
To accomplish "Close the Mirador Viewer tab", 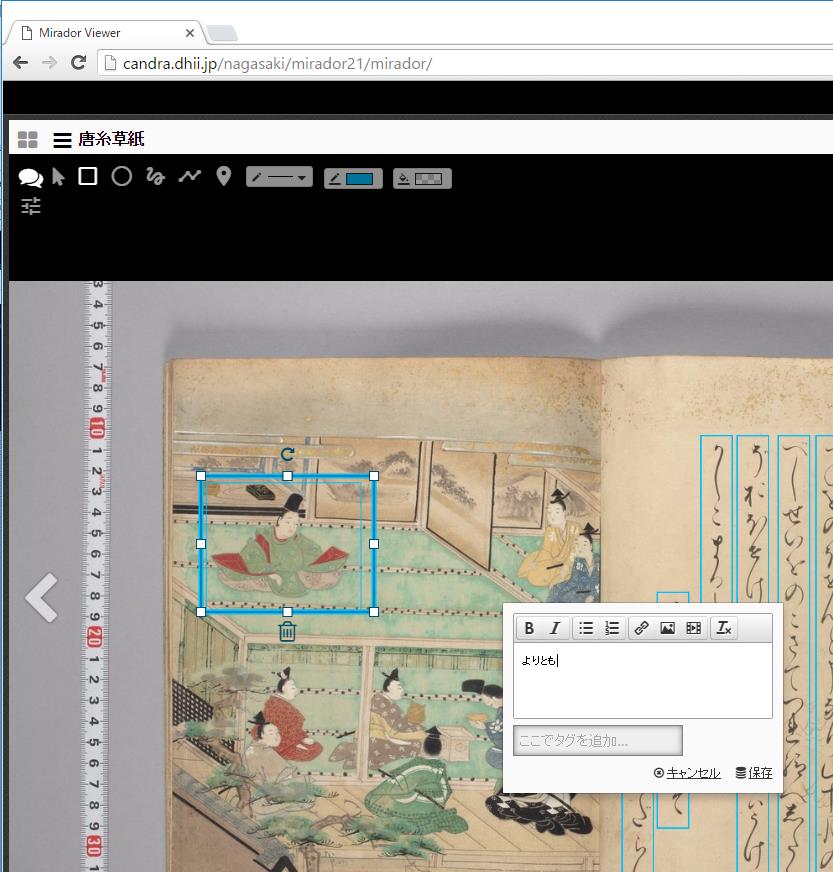I will coord(190,33).
